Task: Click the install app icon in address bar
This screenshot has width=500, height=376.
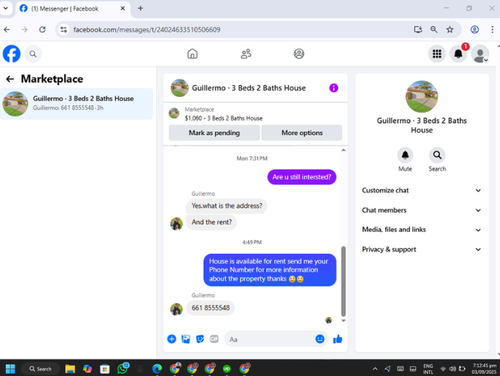Action: click(418, 30)
